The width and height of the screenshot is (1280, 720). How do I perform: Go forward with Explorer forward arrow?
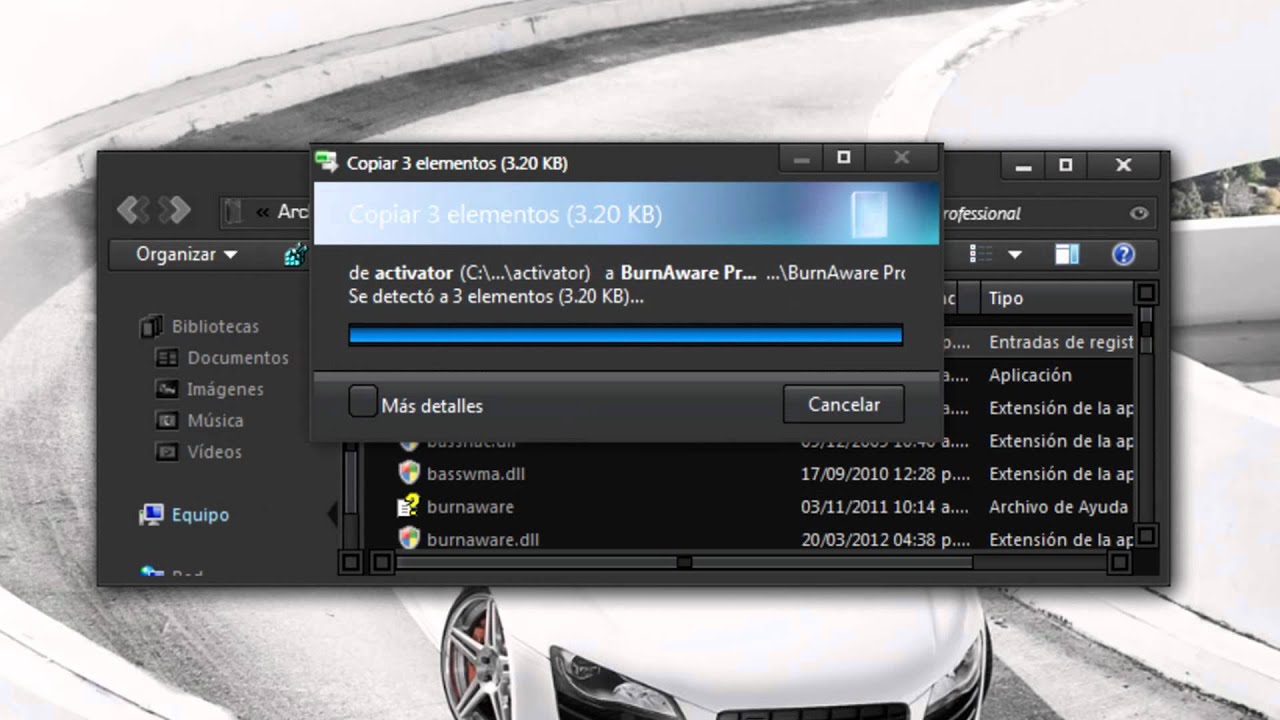pyautogui.click(x=174, y=209)
